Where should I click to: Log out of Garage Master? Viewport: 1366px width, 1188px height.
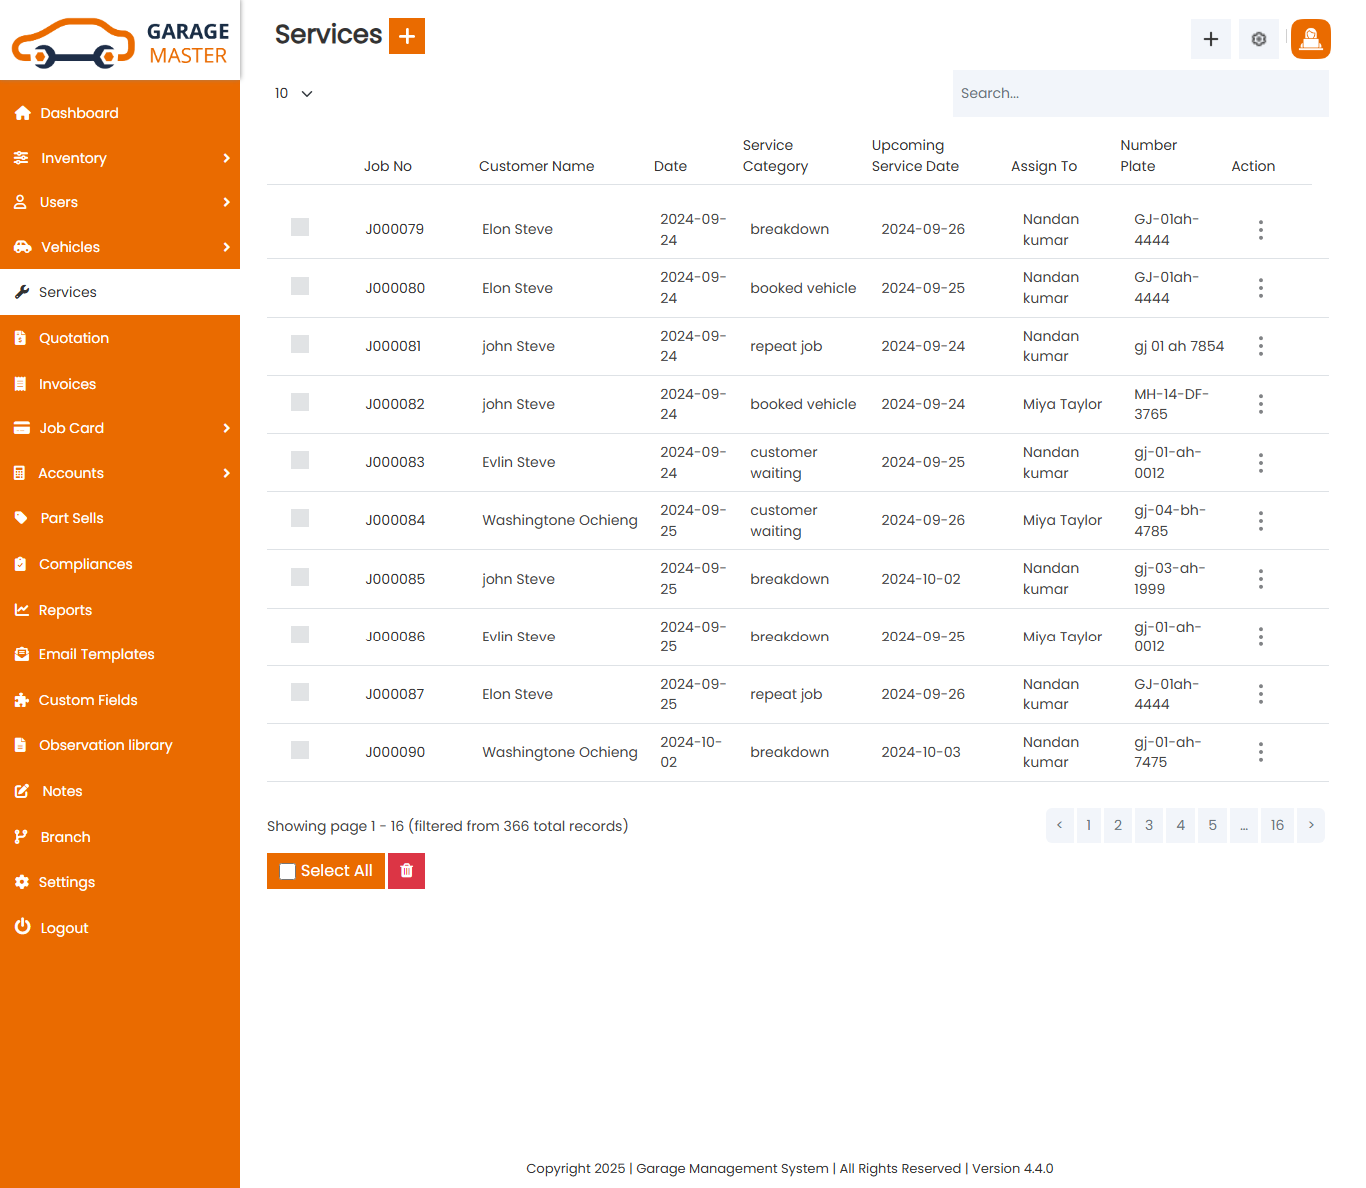64,927
